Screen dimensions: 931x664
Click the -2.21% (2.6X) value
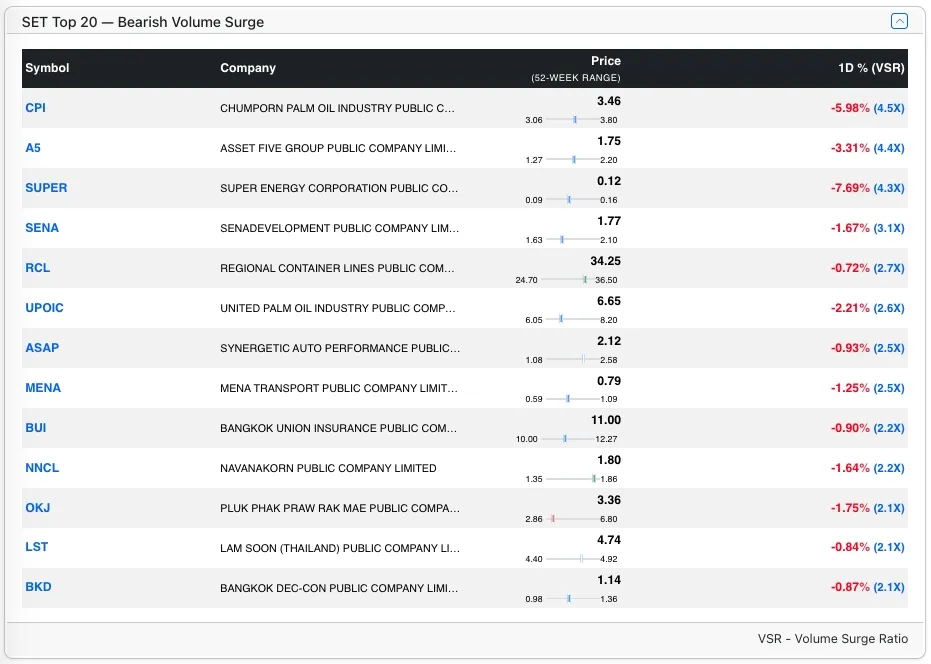coord(867,308)
